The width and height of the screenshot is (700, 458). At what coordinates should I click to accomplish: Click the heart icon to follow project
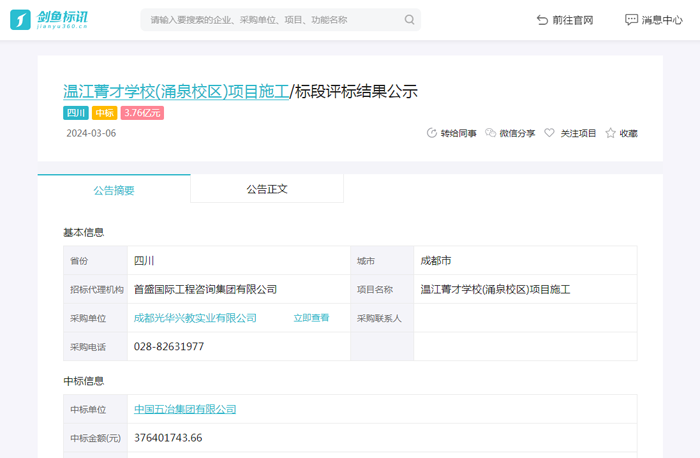[x=549, y=133]
